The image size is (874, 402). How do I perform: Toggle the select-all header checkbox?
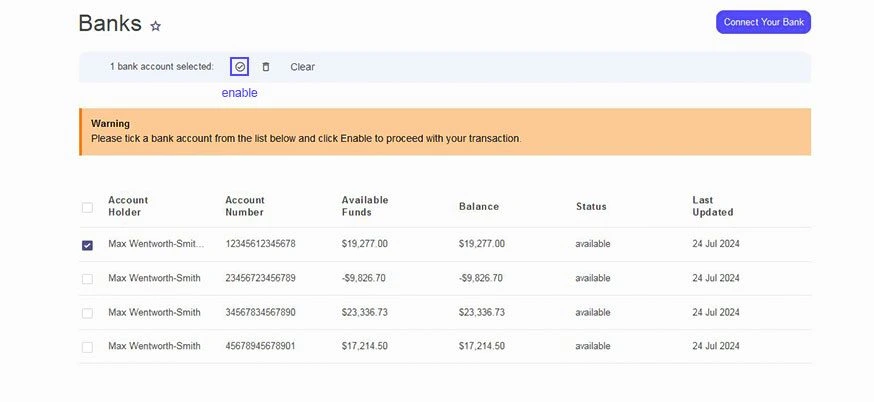click(x=87, y=207)
